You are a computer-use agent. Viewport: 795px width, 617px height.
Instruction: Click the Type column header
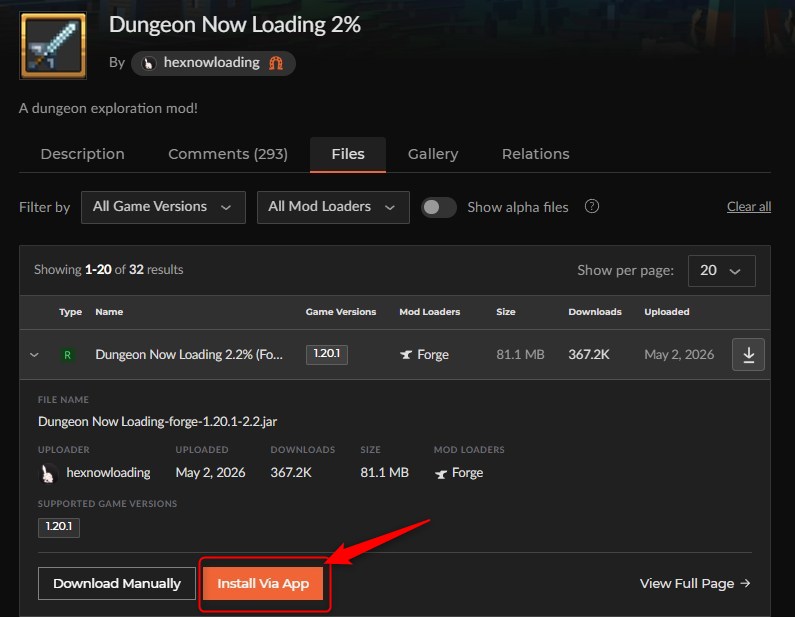[x=70, y=312]
